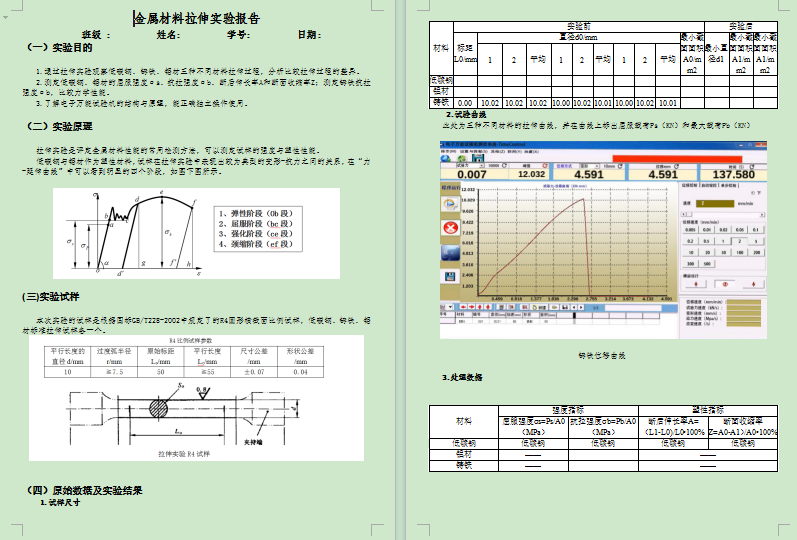Click the first globe icon in top toolbar
Image resolution: width=797 pixels, height=540 pixels.
445,158
